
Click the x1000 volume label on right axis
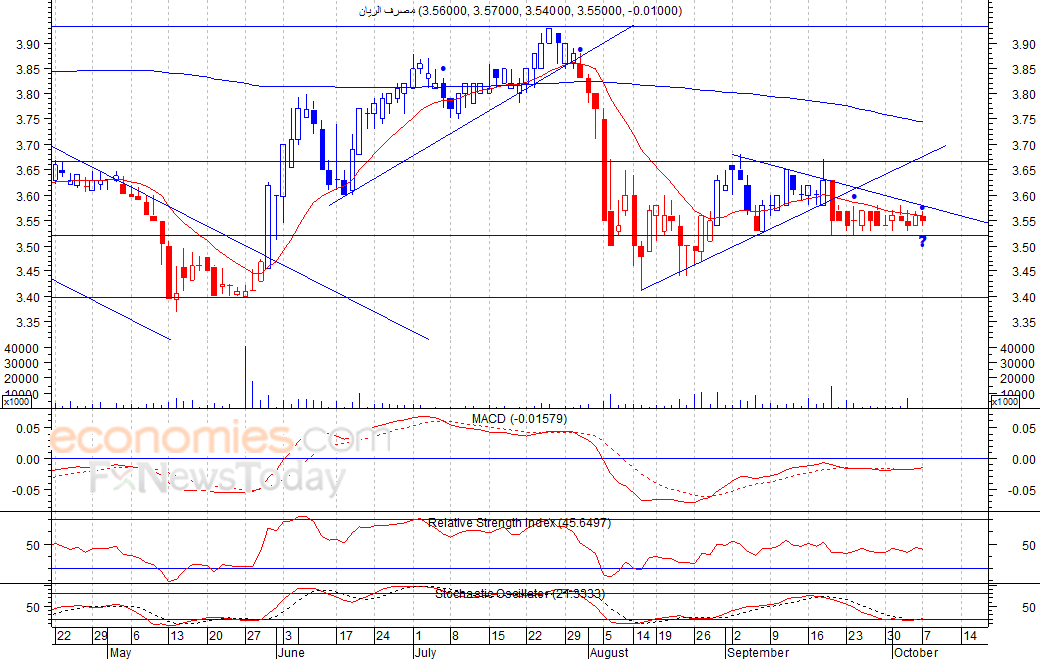tap(1004, 401)
